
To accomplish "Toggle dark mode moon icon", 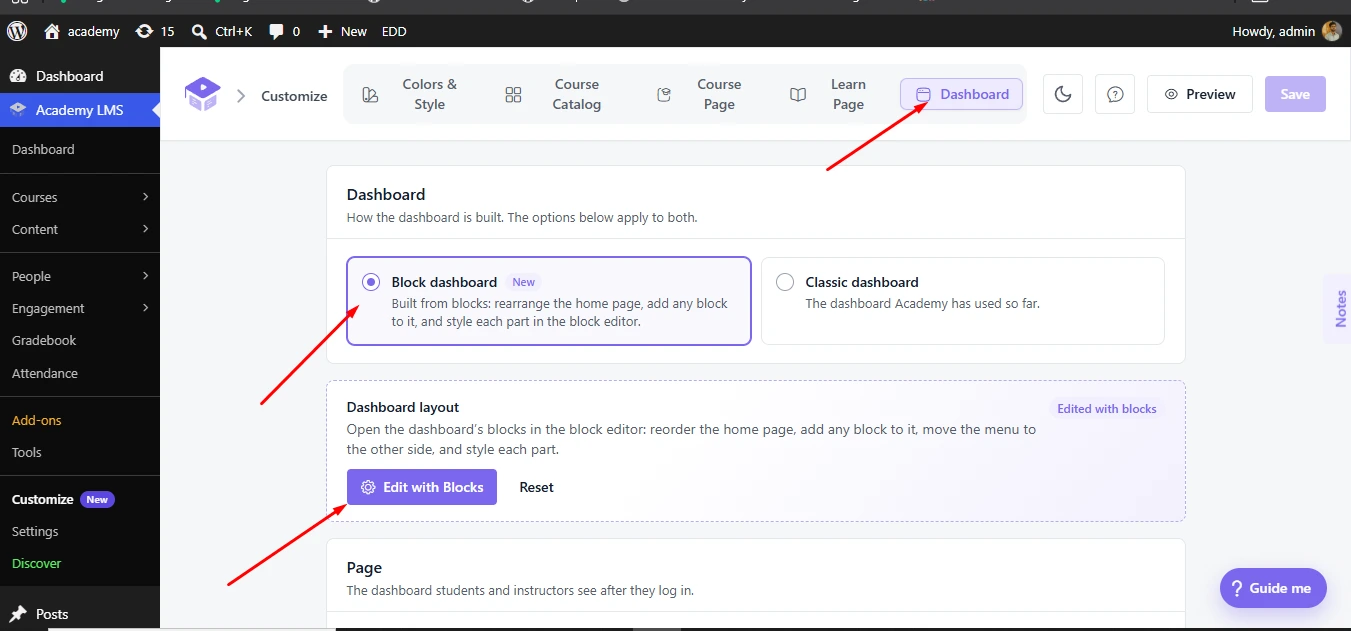I will coord(1063,94).
